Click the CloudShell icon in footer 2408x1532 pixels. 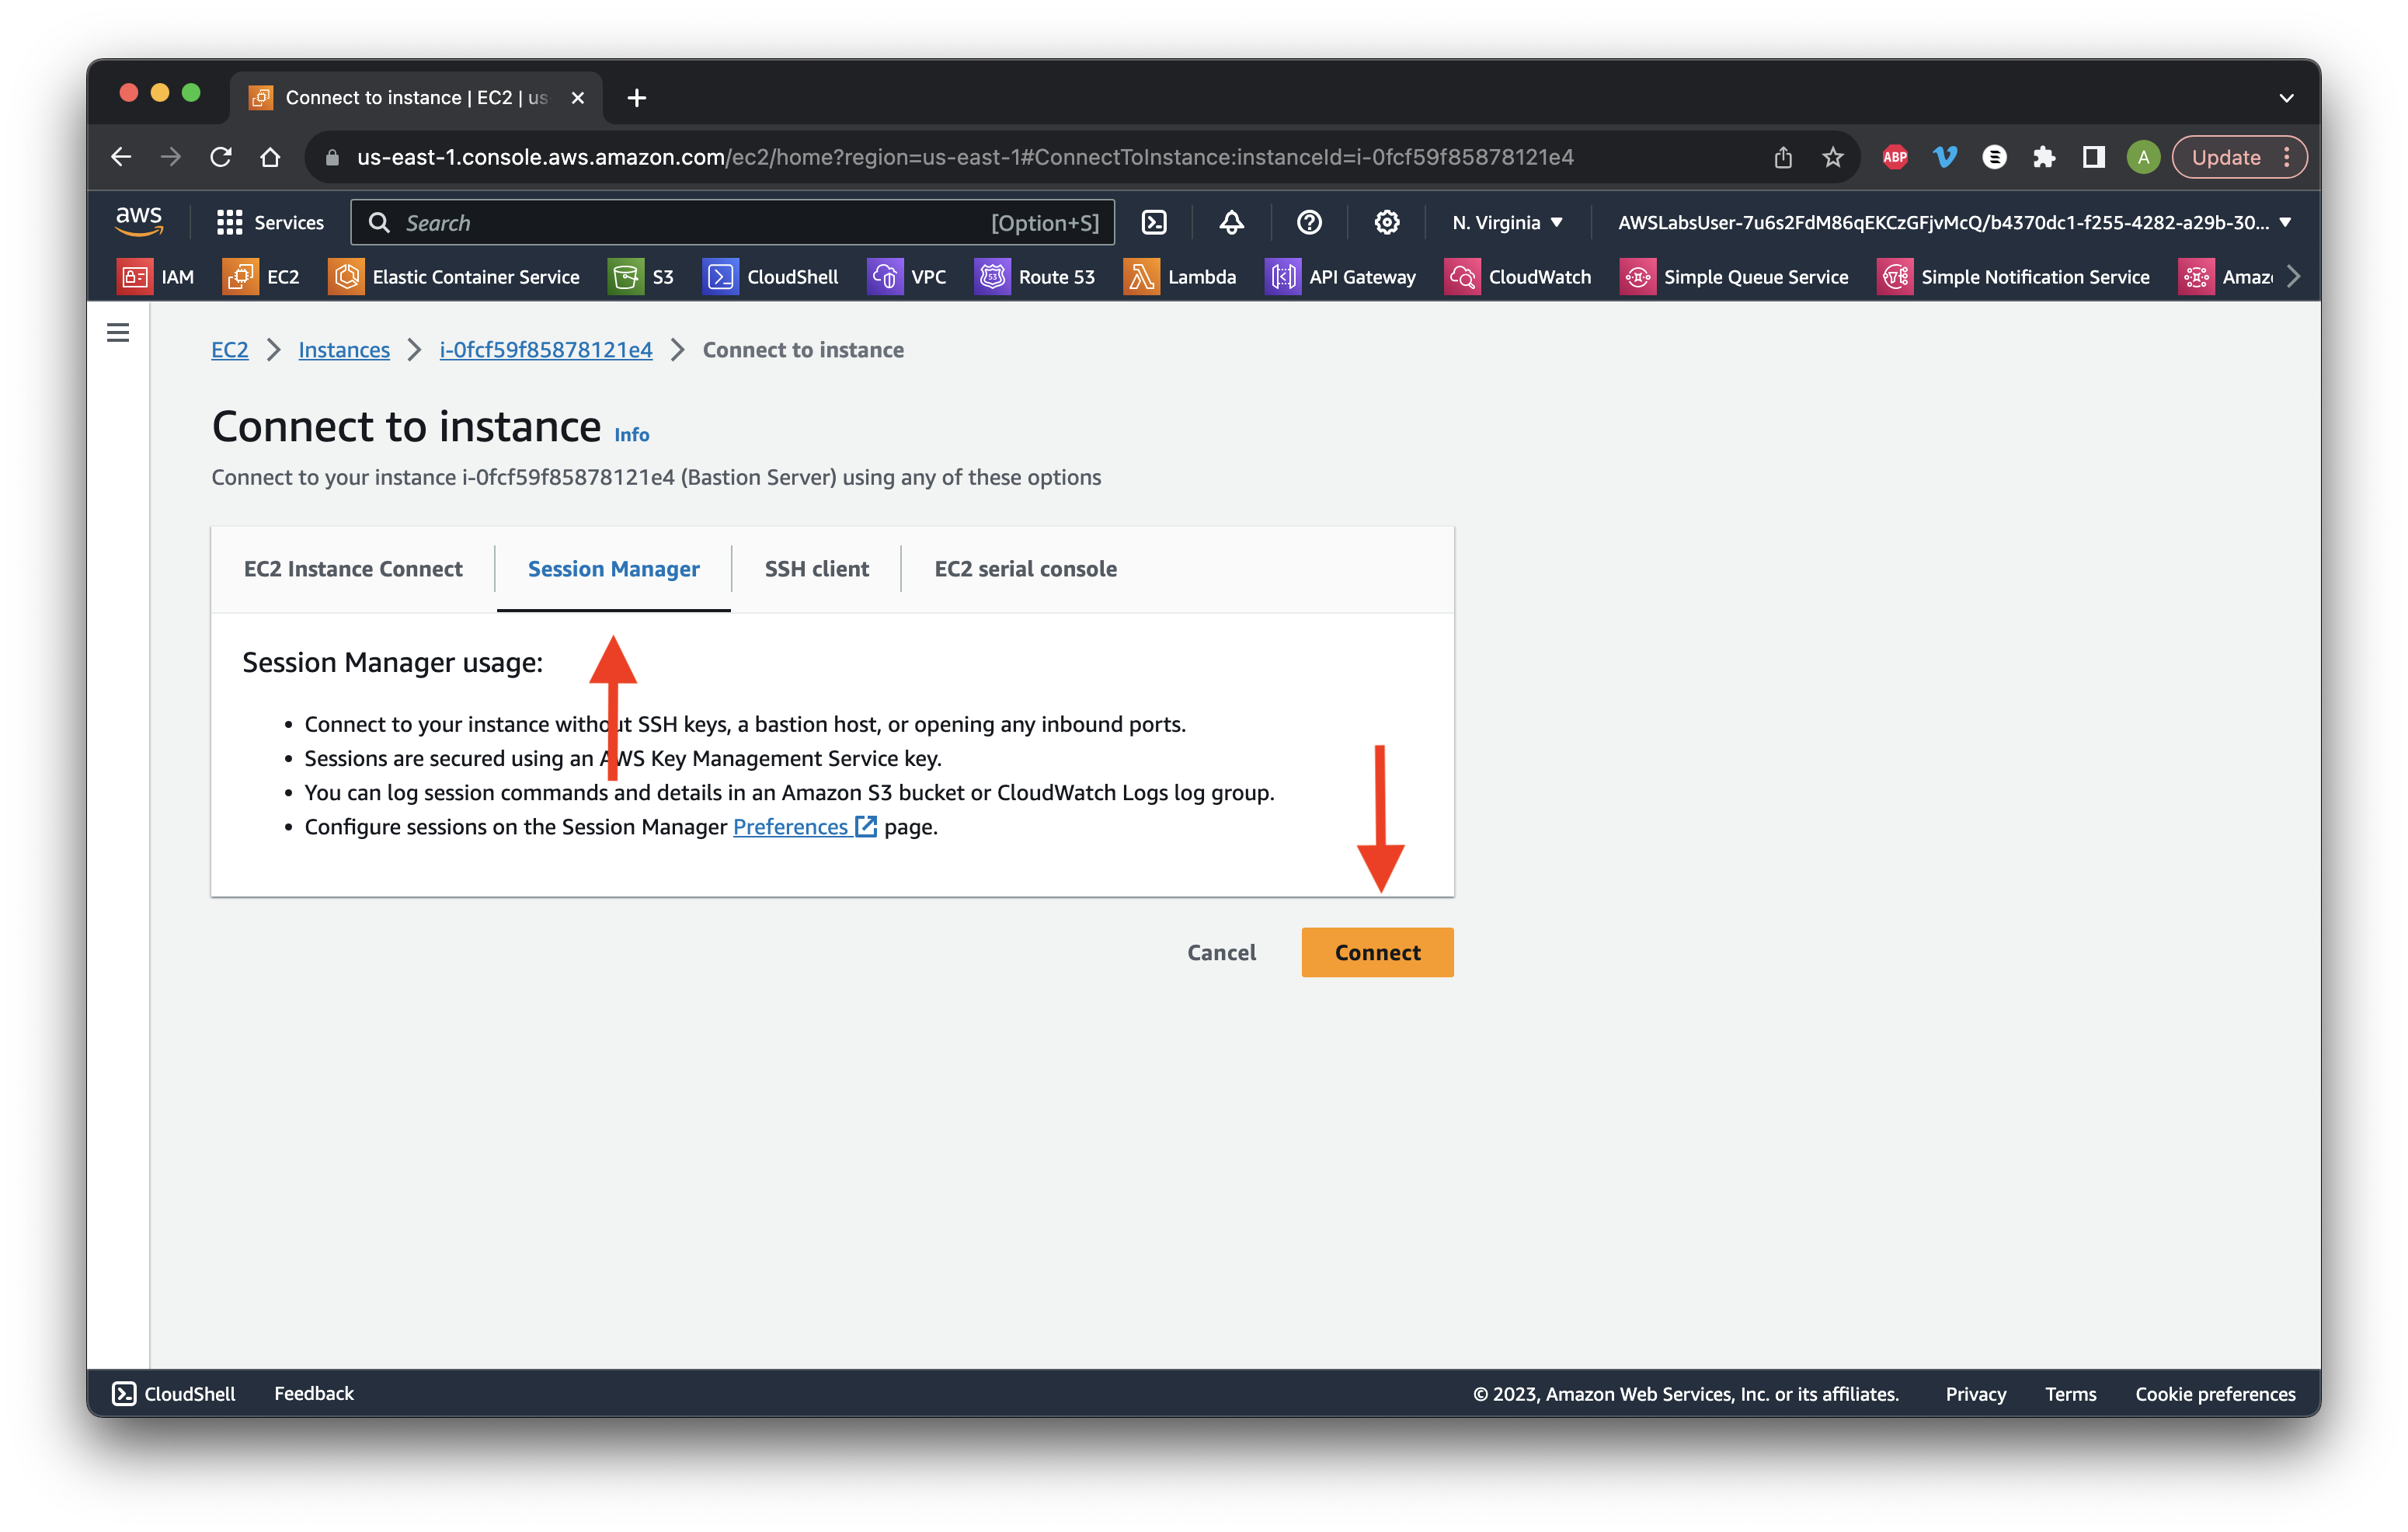click(x=124, y=1393)
